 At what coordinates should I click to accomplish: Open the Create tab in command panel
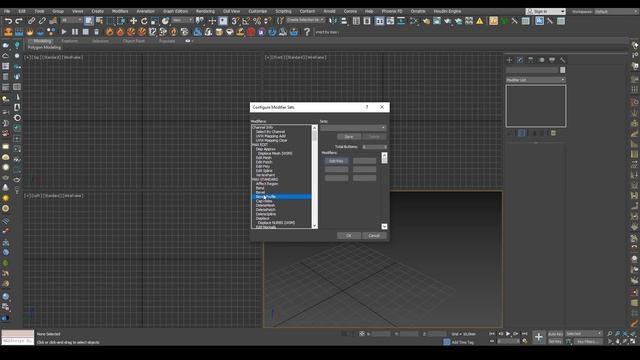tap(509, 60)
